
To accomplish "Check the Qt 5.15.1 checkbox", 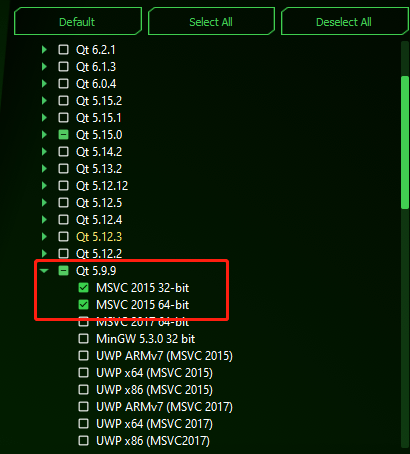I will tap(63, 118).
